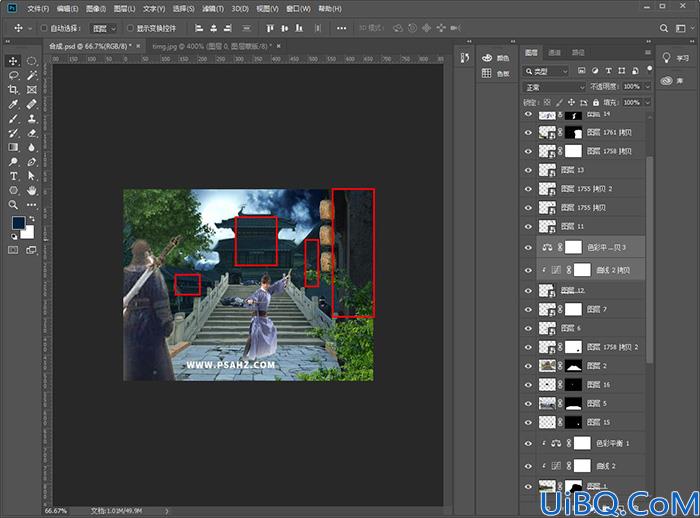Switch to the 通道 channels tab
Viewport: 700px width, 518px height.
click(x=554, y=53)
